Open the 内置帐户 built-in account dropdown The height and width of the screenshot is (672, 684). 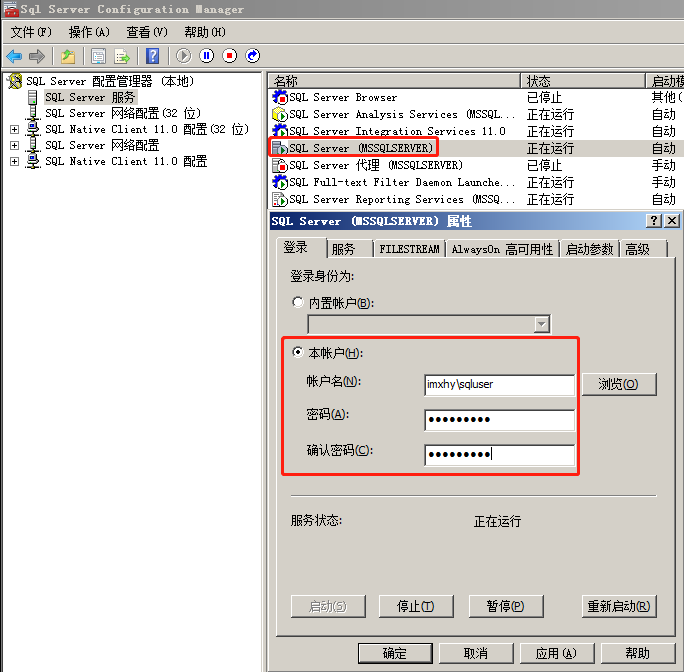[541, 324]
